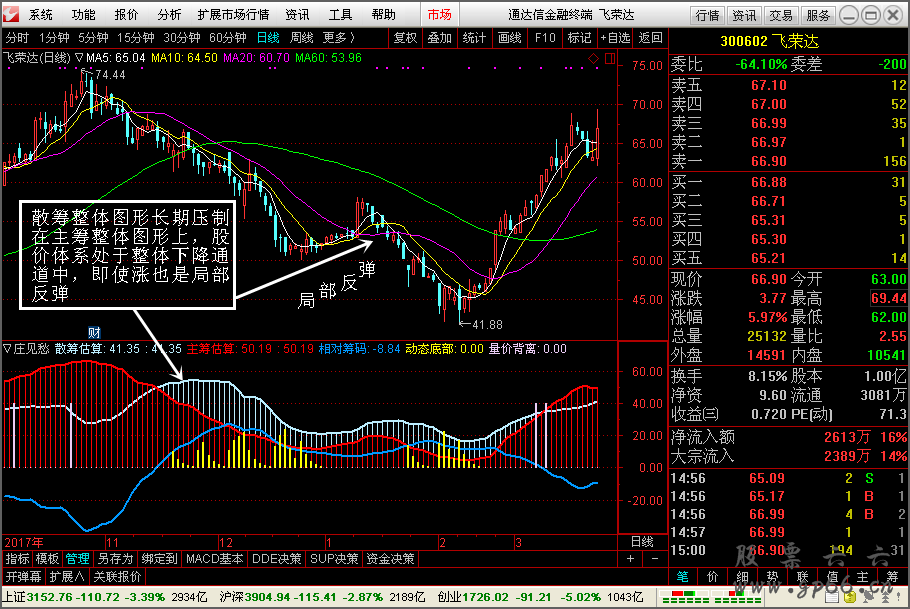Click 绑定到 option
This screenshot has width=910, height=609.
160,558
